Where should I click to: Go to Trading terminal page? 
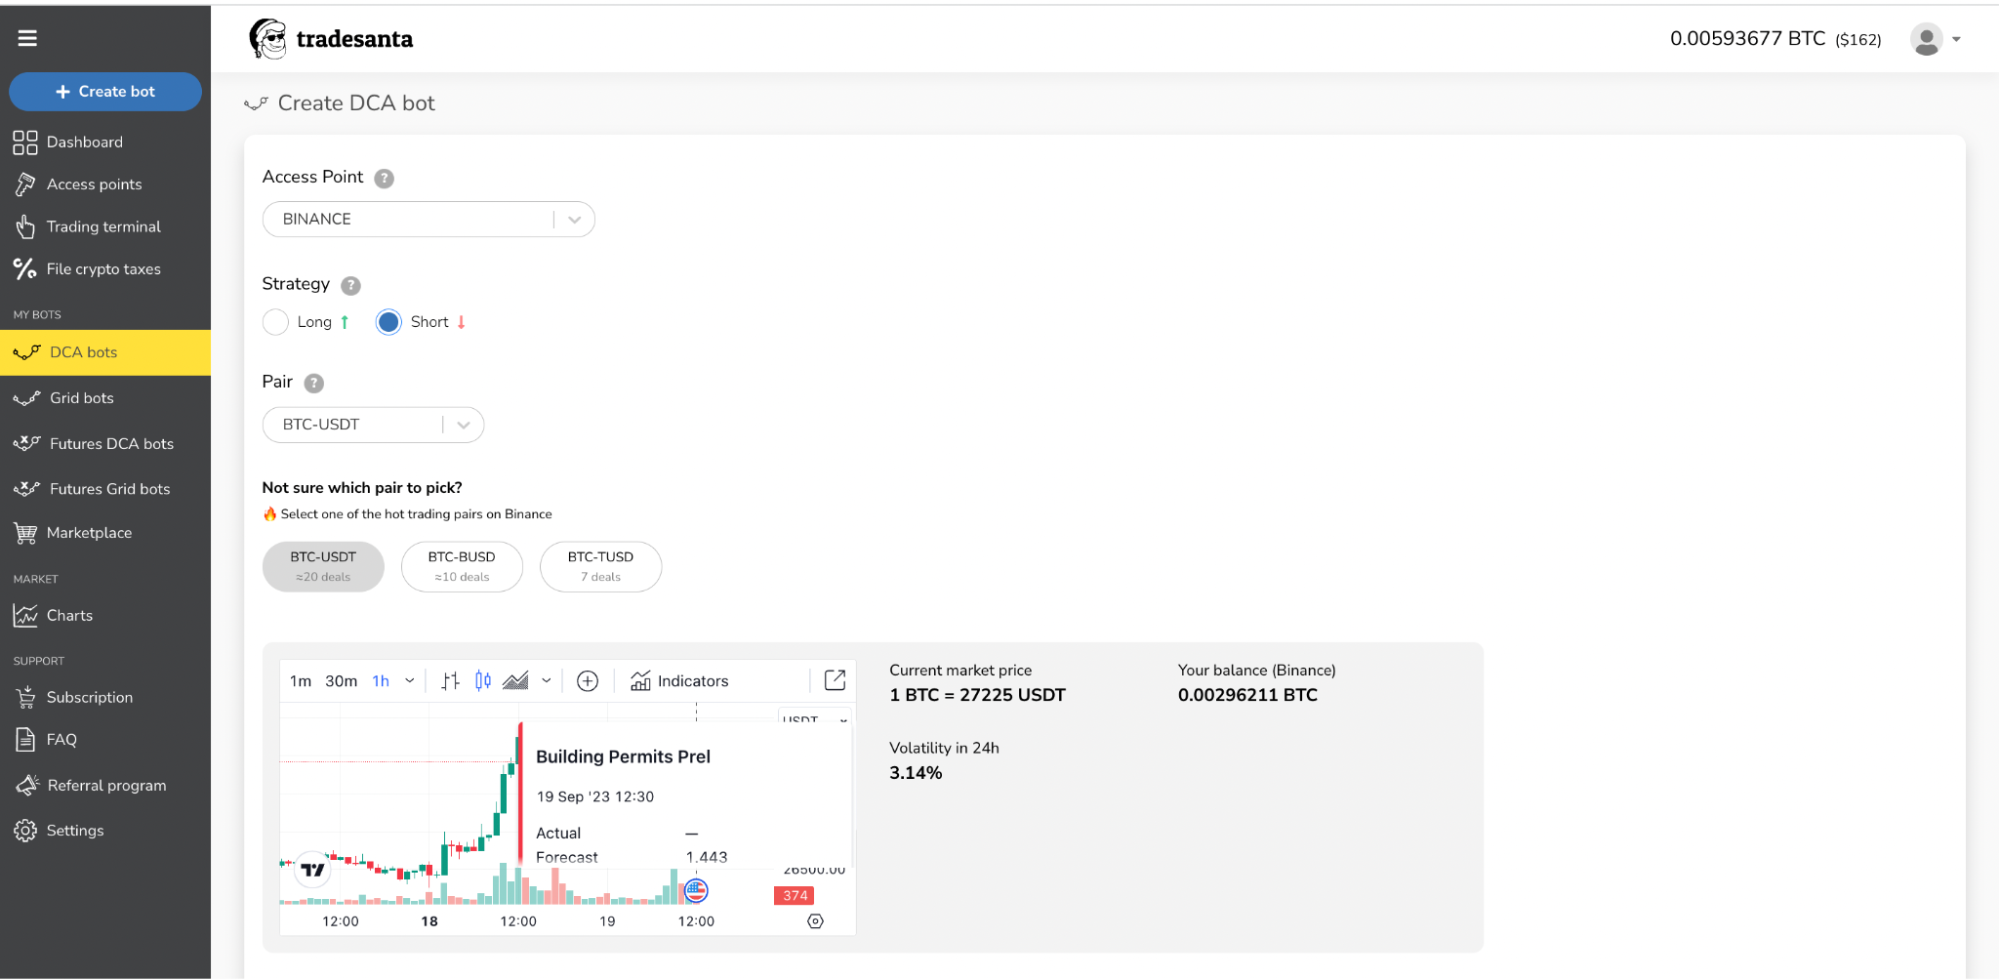[103, 227]
